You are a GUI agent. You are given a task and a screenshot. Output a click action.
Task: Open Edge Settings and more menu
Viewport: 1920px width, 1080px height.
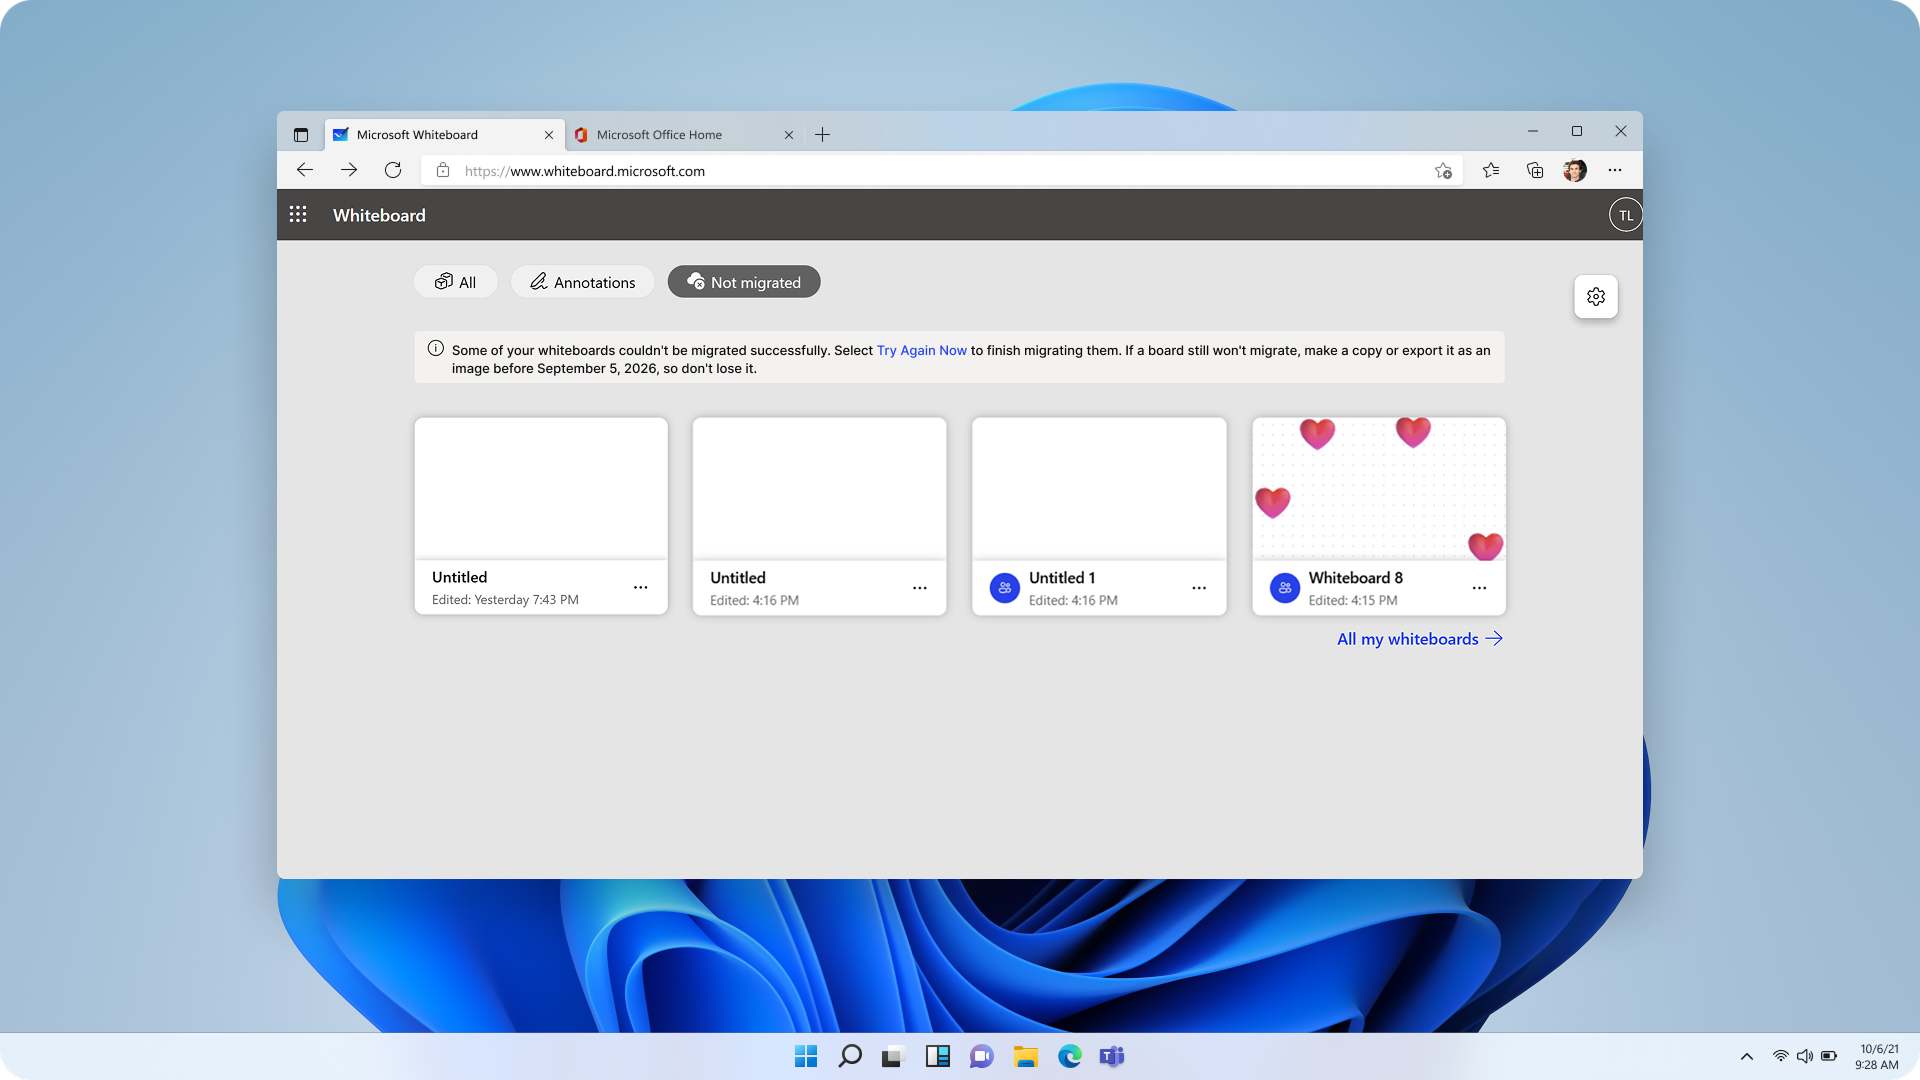(1615, 170)
